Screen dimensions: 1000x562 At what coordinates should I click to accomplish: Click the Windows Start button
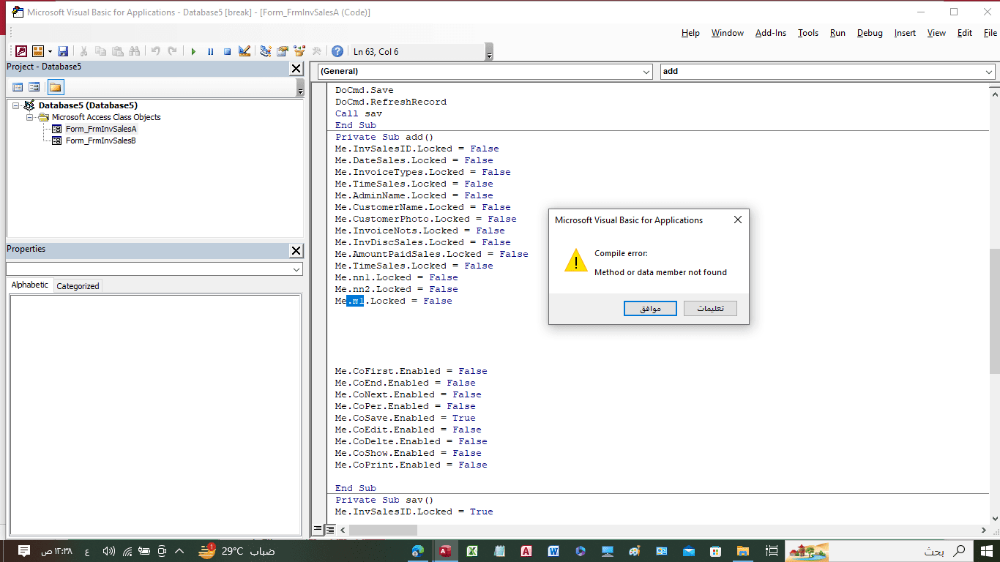point(987,551)
